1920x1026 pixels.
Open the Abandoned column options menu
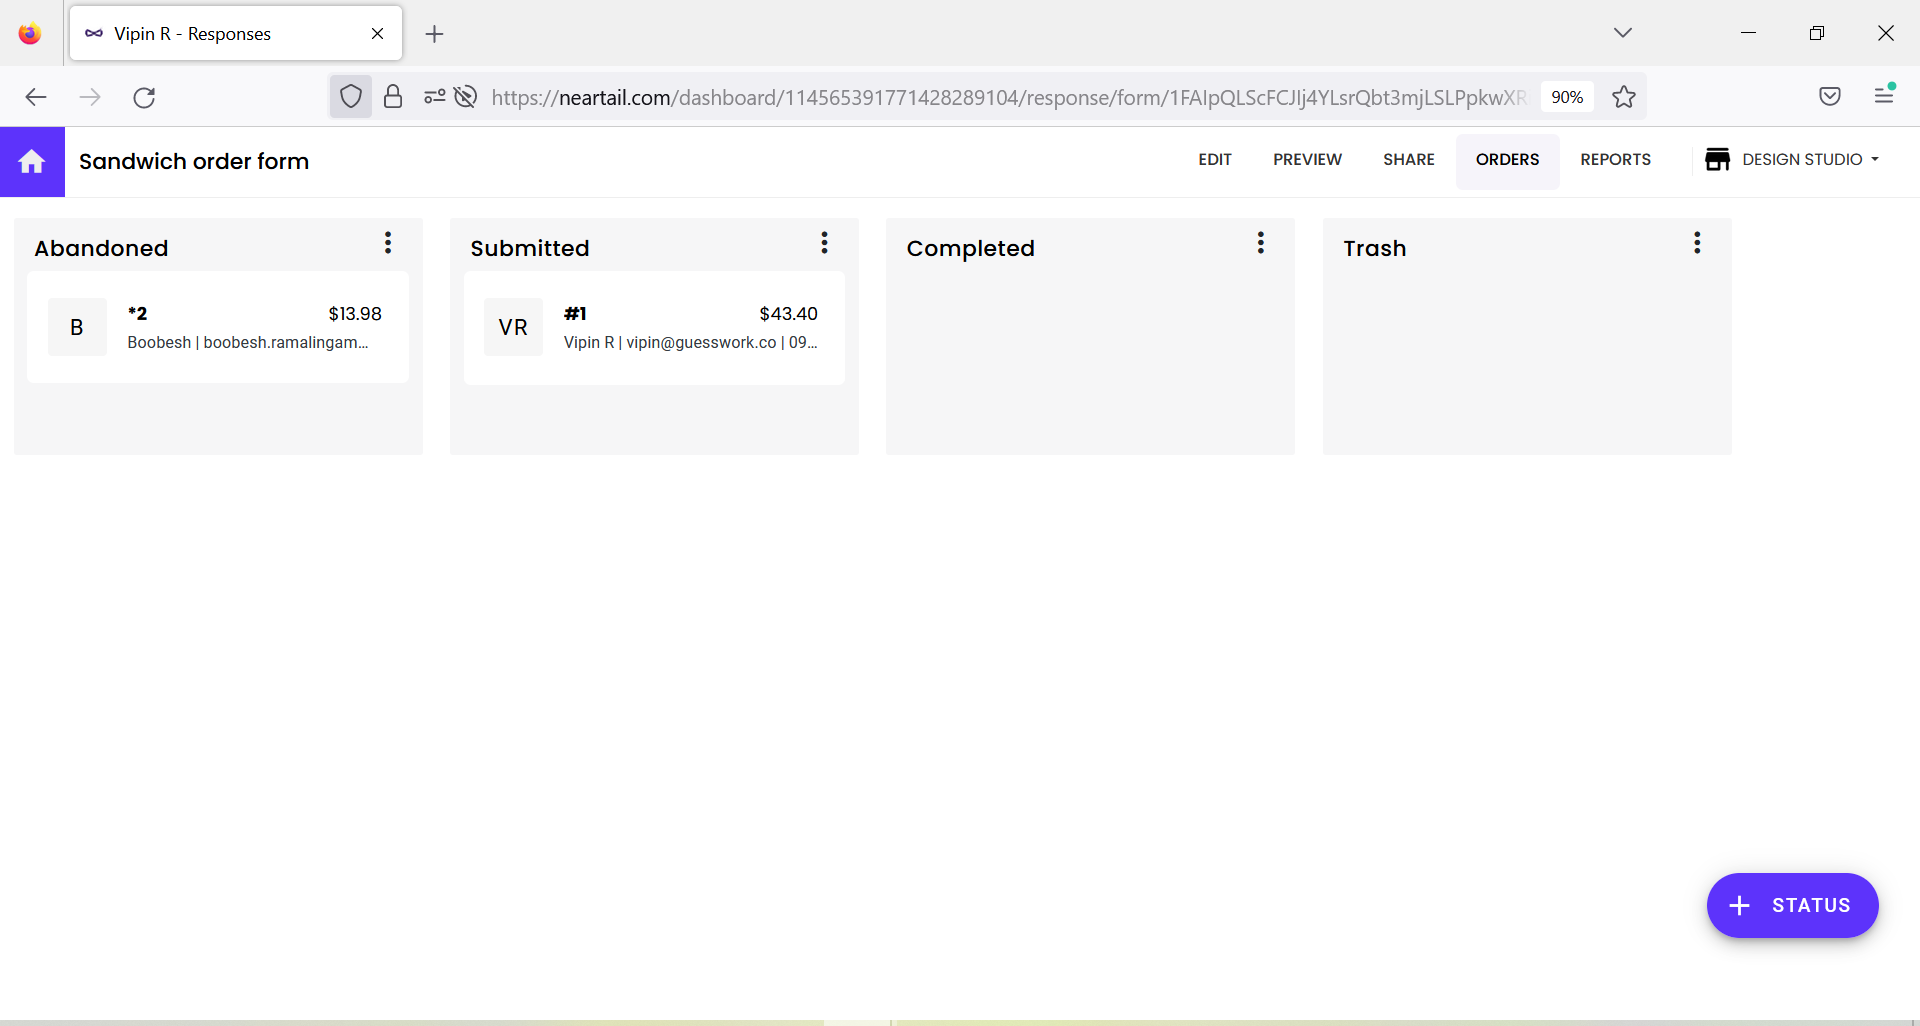[x=387, y=242]
